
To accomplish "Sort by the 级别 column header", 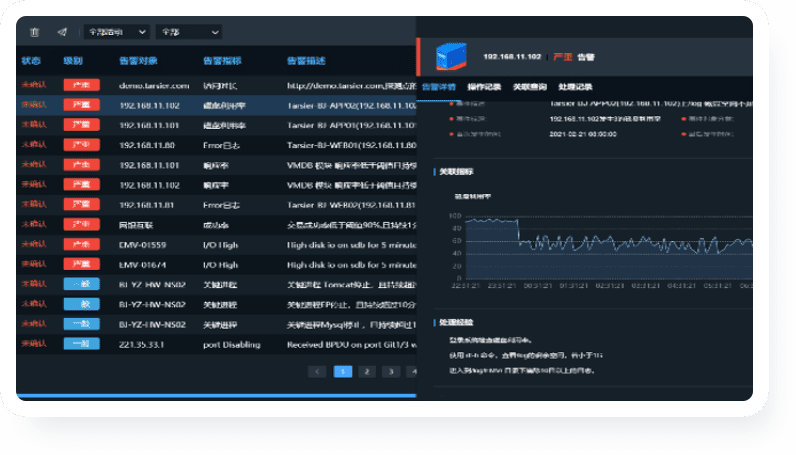I will 73,61.
